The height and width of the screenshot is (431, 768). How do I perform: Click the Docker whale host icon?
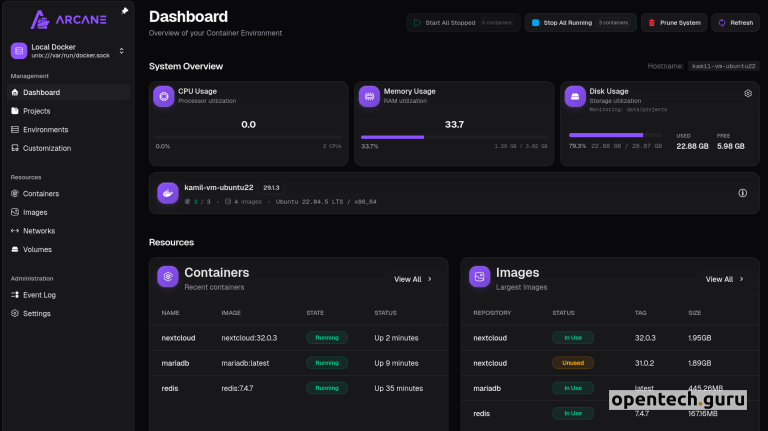click(167, 193)
